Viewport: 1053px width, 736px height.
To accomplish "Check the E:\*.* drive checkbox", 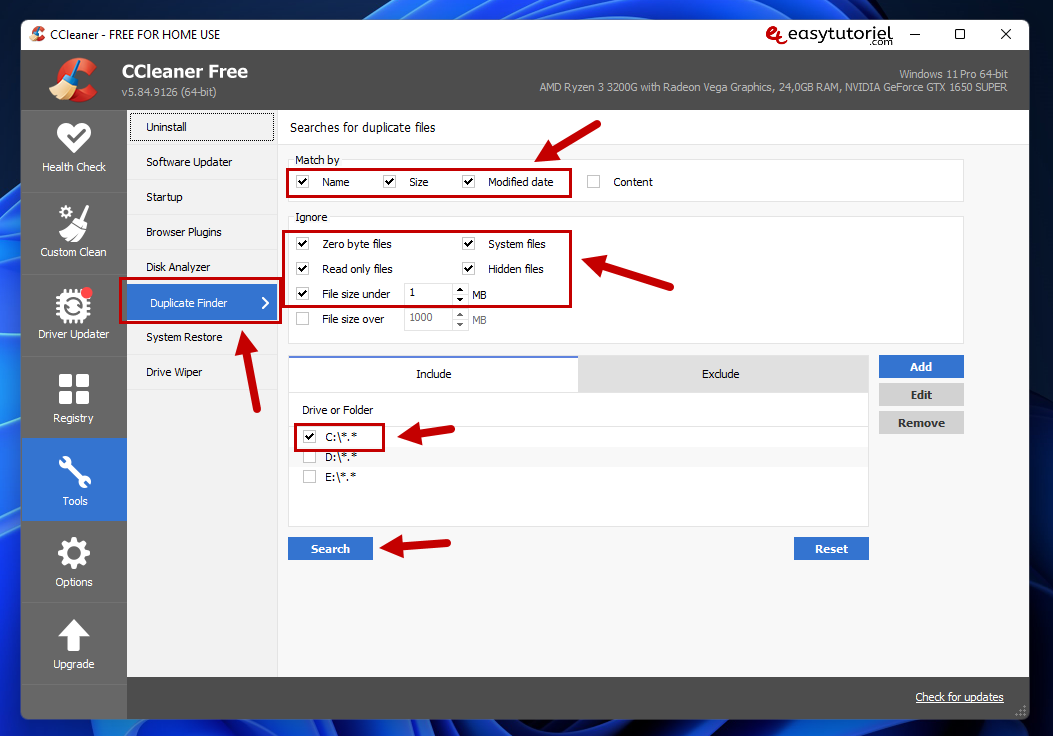I will point(310,477).
